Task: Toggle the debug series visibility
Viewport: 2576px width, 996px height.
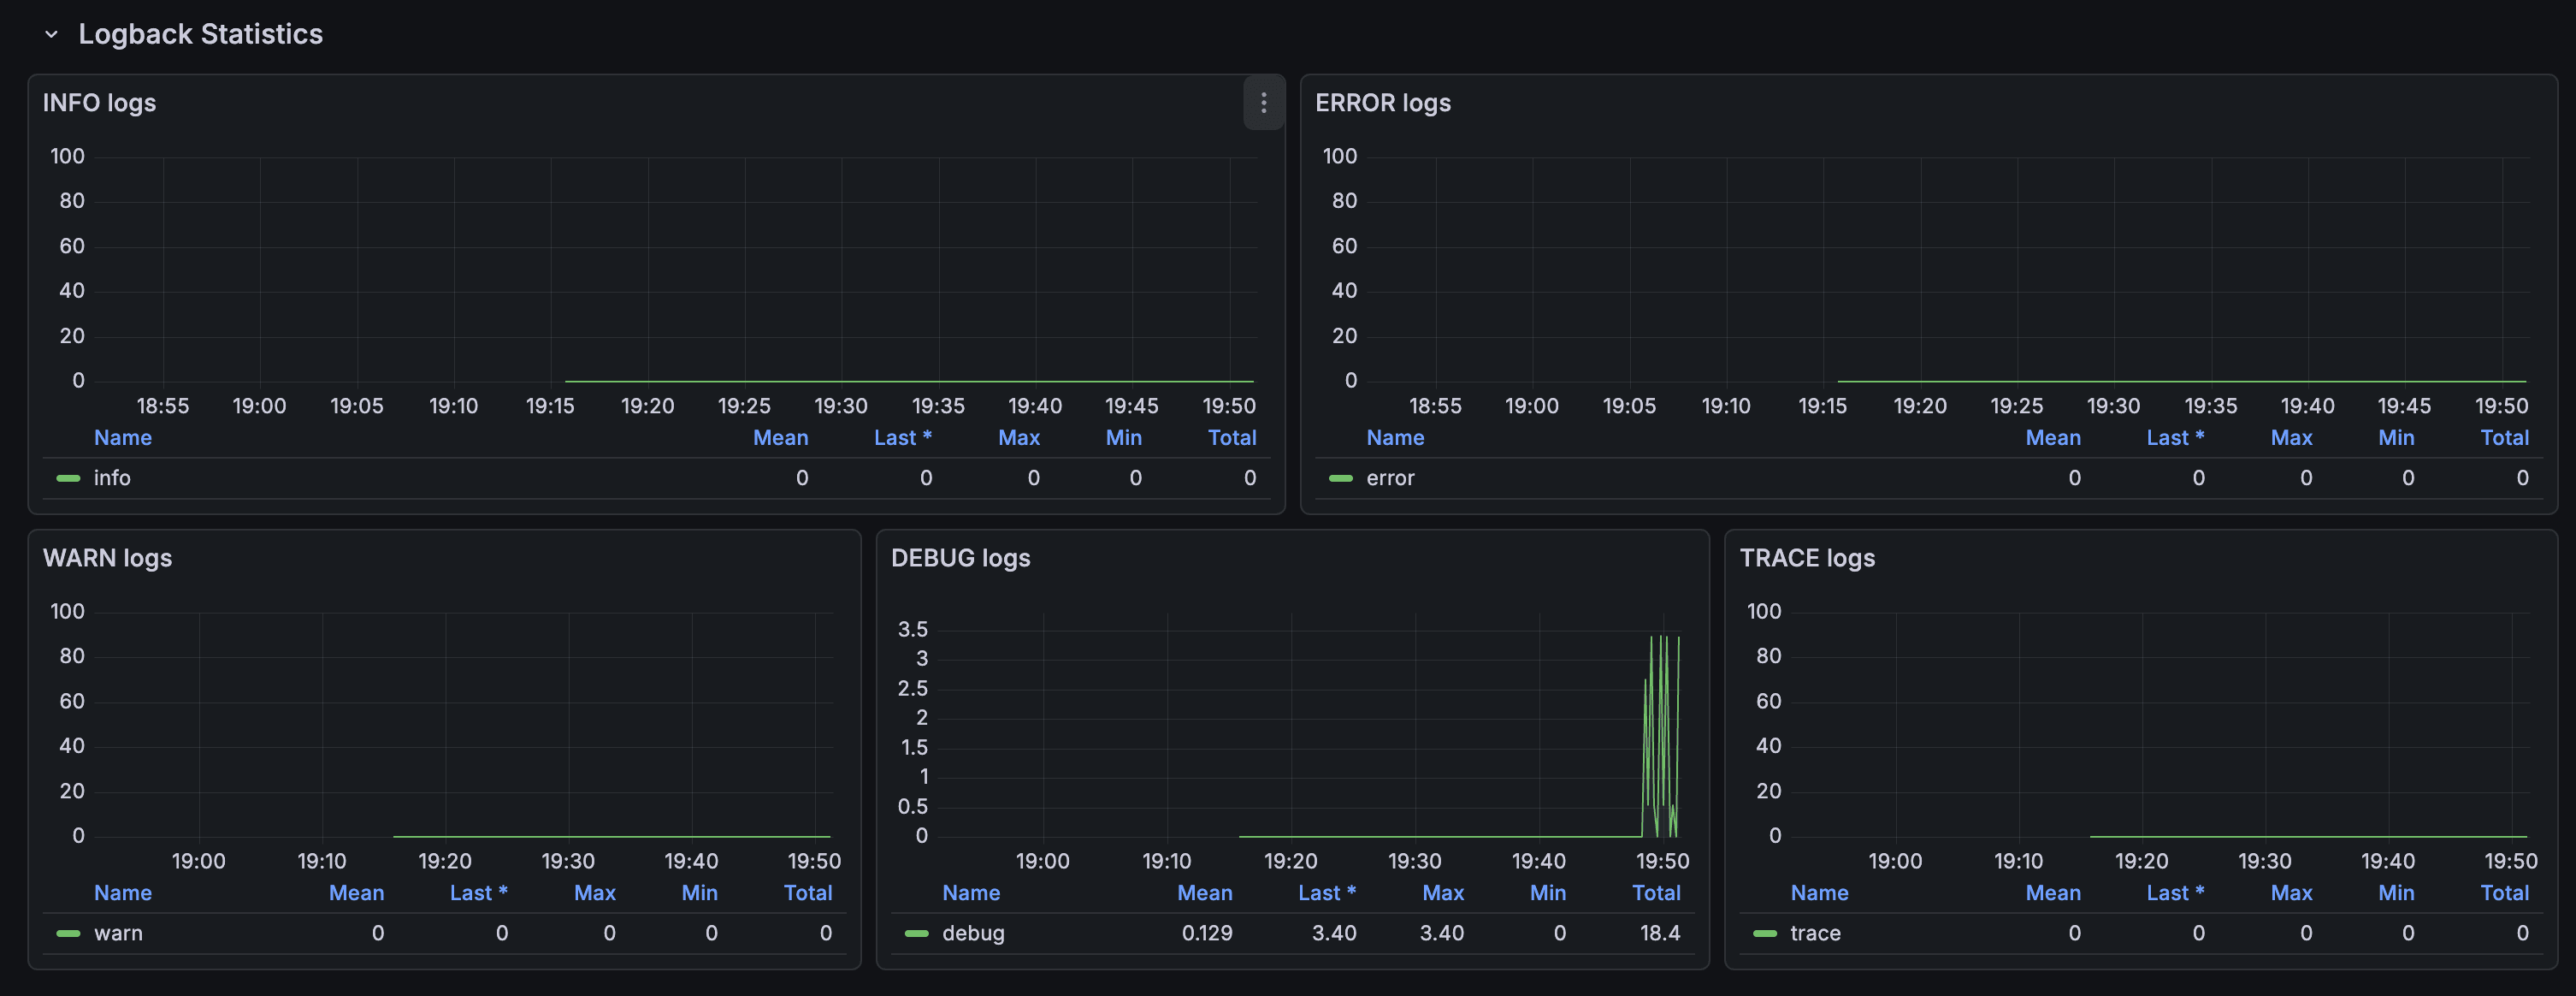Action: pyautogui.click(x=972, y=933)
